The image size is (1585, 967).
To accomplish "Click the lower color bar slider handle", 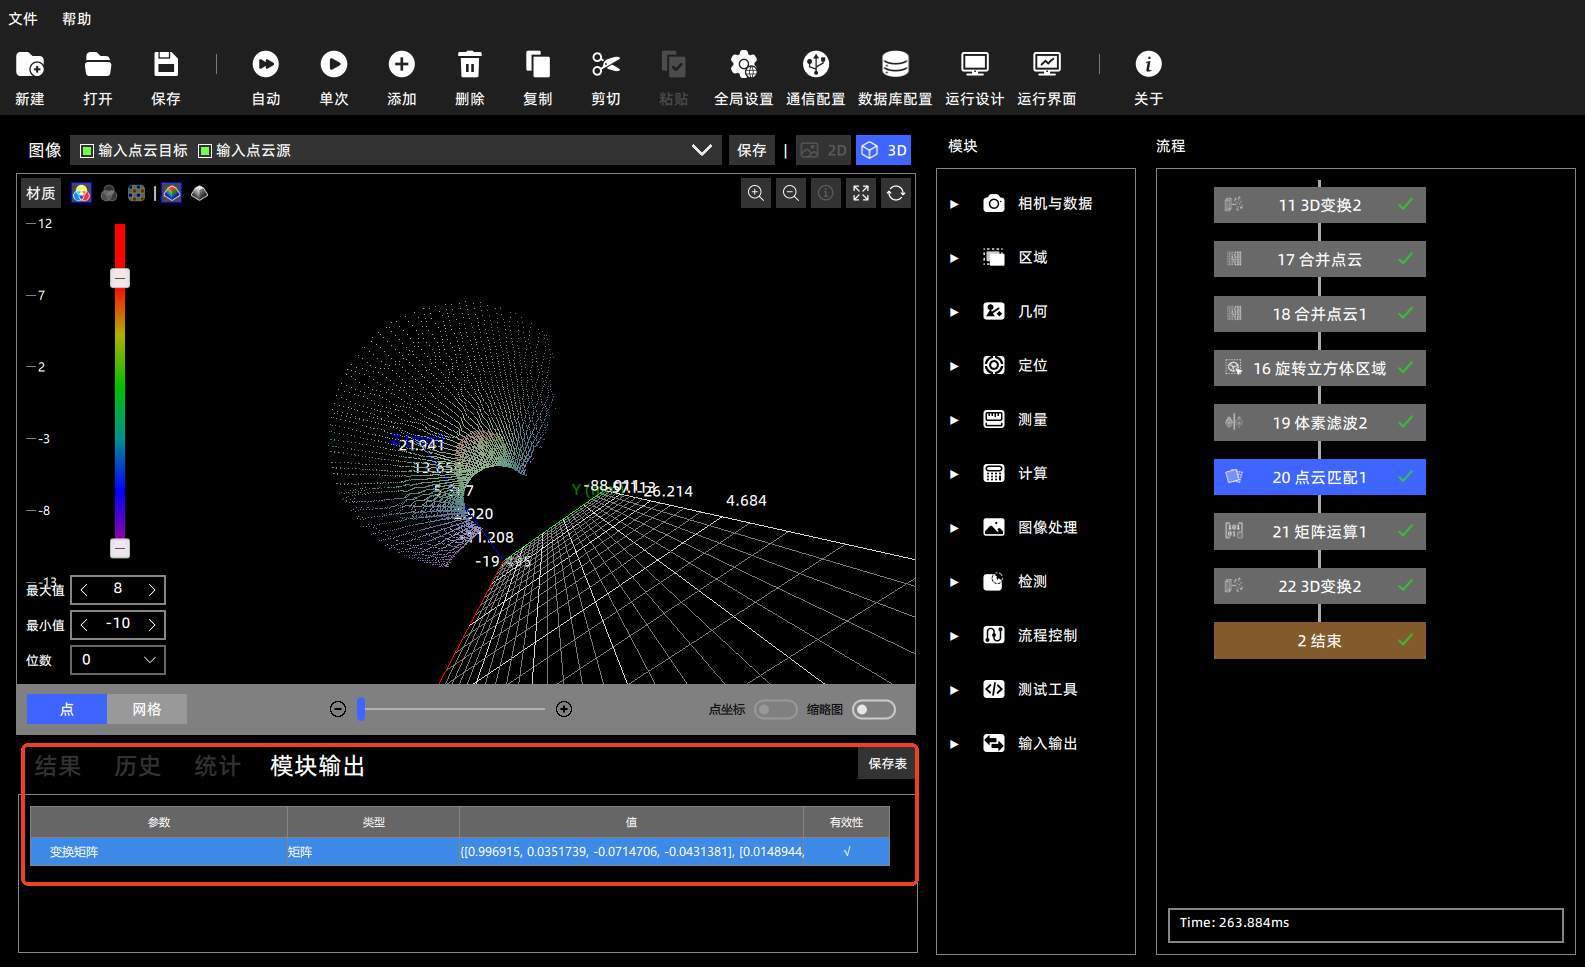I will point(120,548).
